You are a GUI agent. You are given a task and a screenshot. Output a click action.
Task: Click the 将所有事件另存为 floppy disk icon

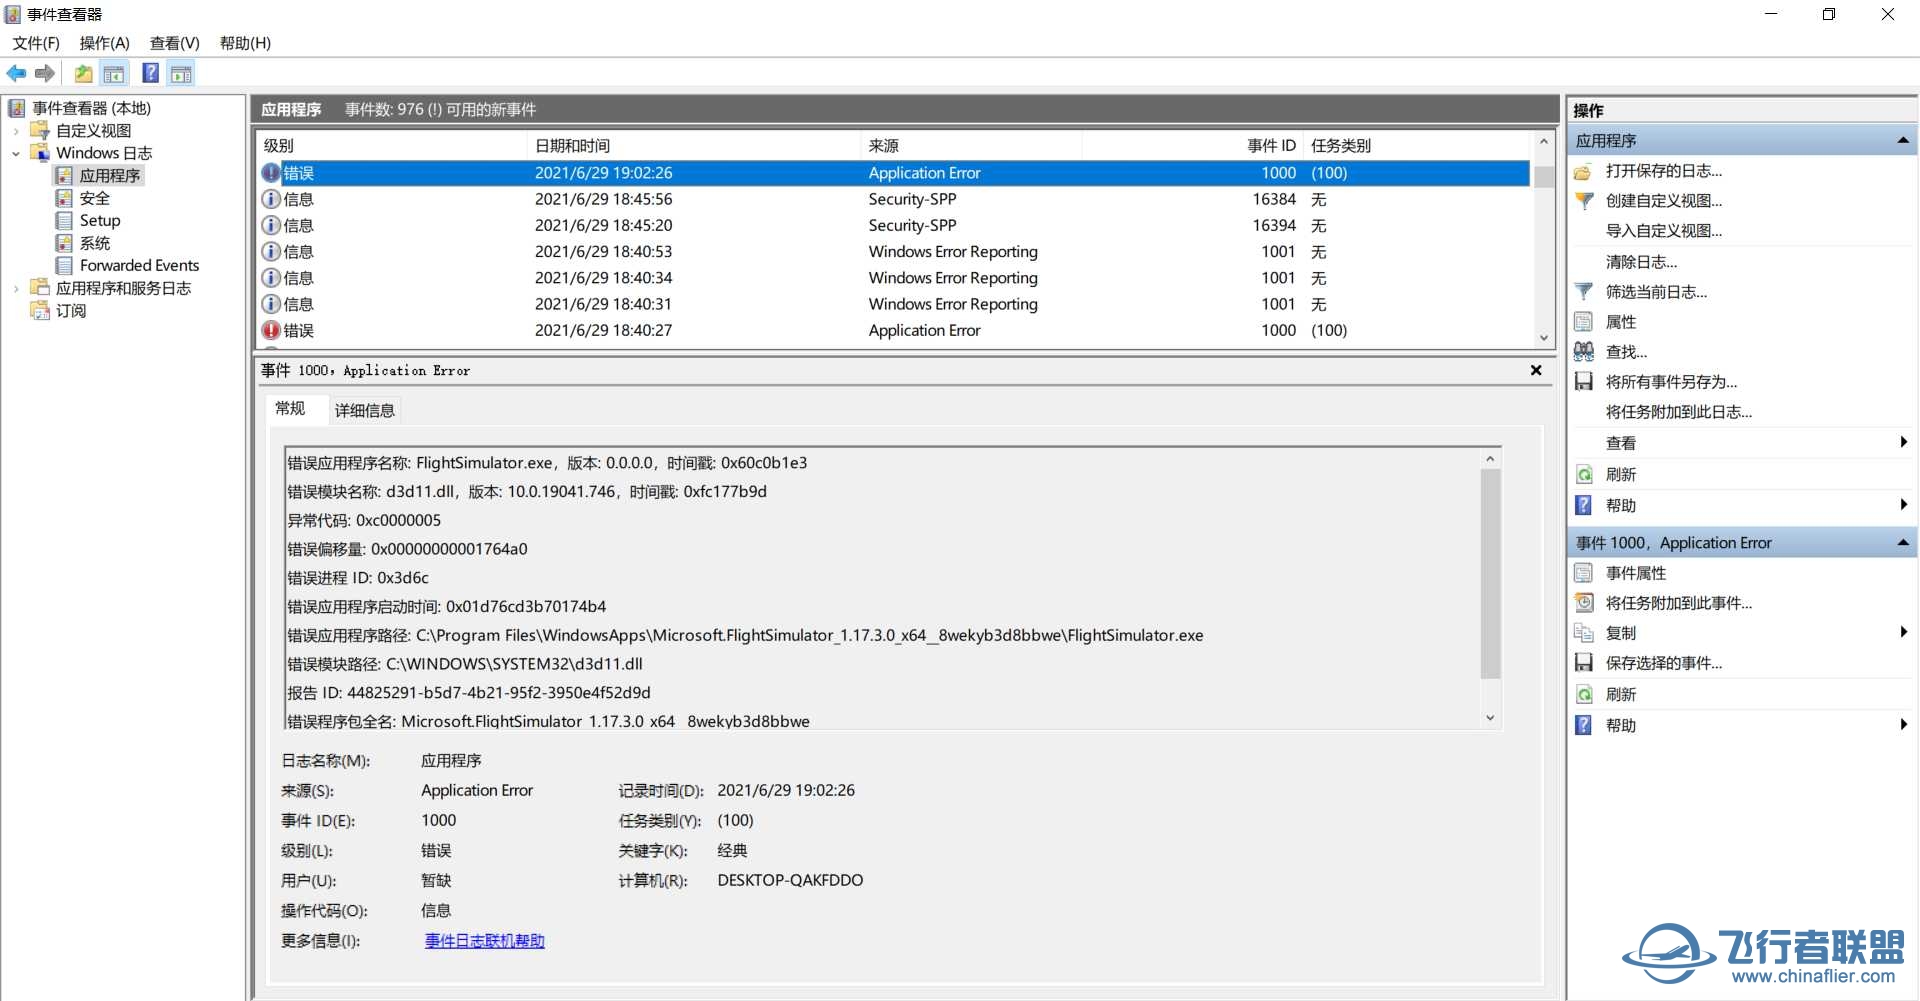[1583, 382]
